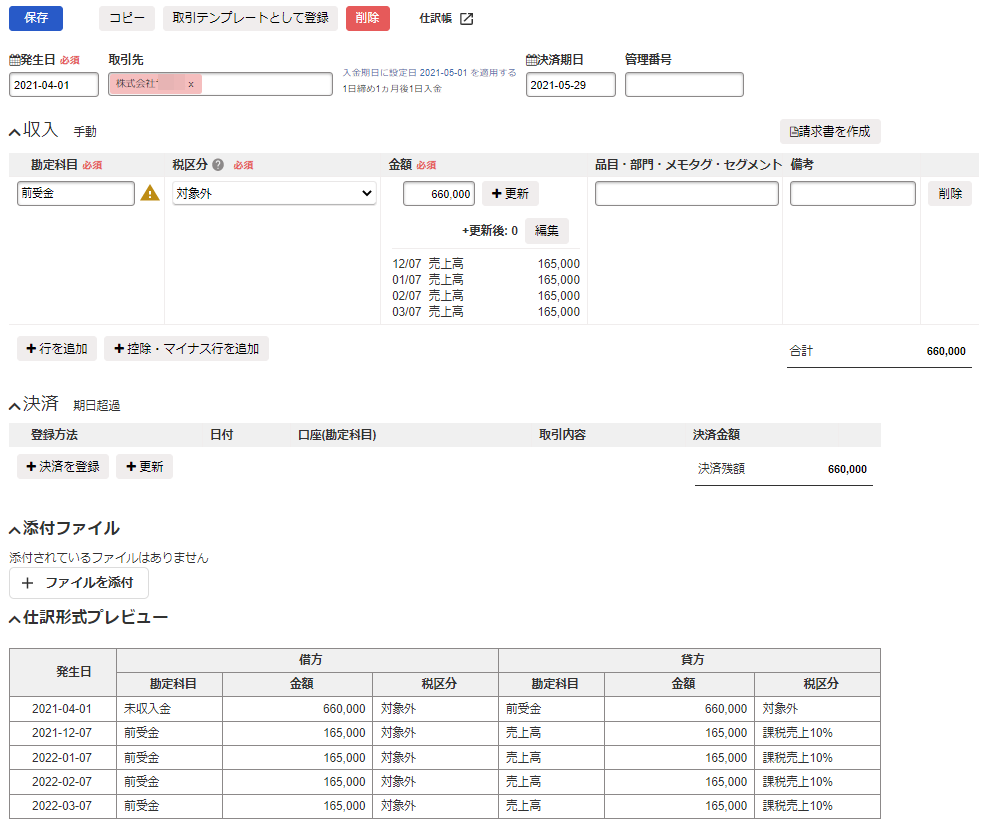The image size is (990, 829).
Task: Click the blue 保存 button
Action: (x=36, y=18)
